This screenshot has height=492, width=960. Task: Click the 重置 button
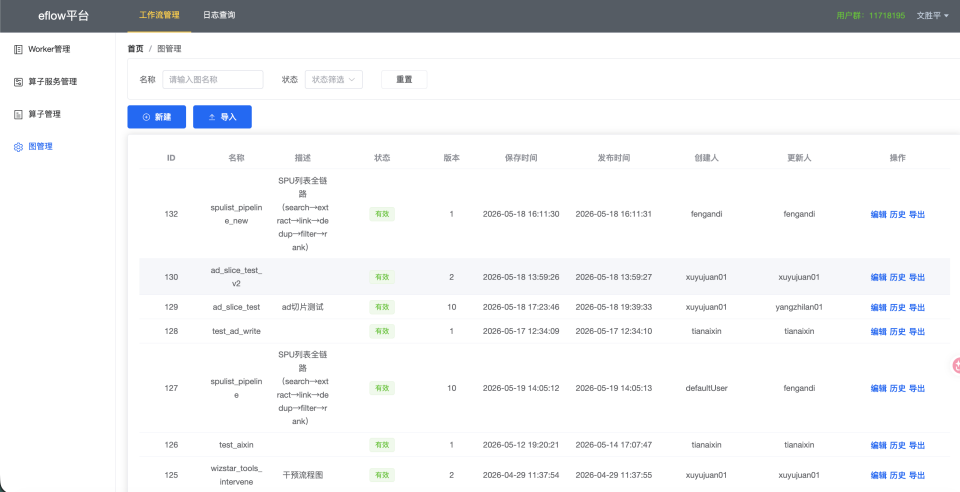(404, 80)
